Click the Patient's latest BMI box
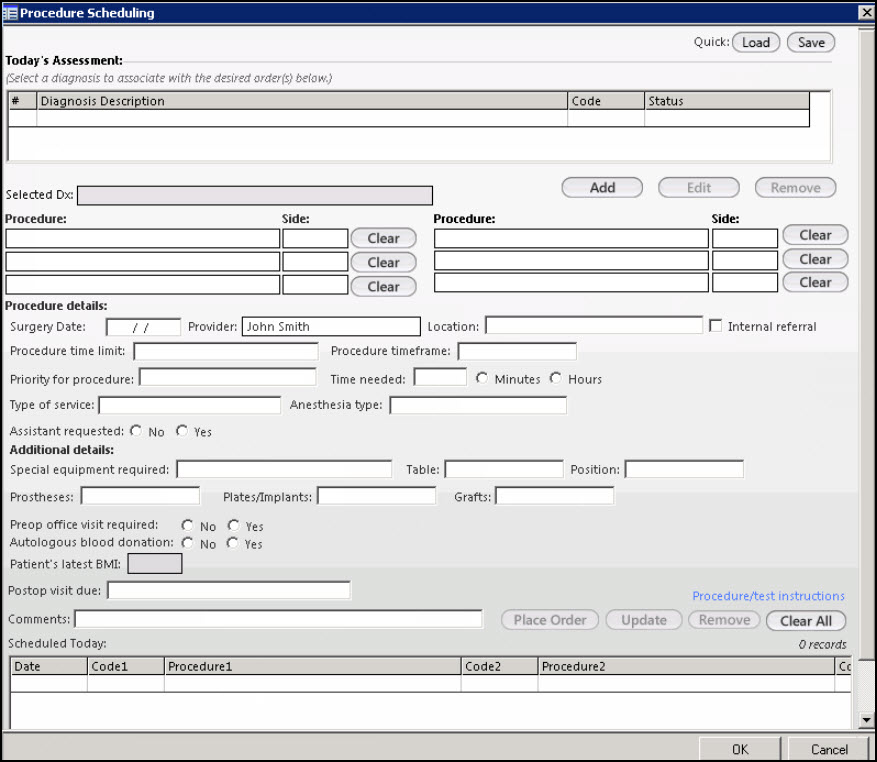 [155, 564]
